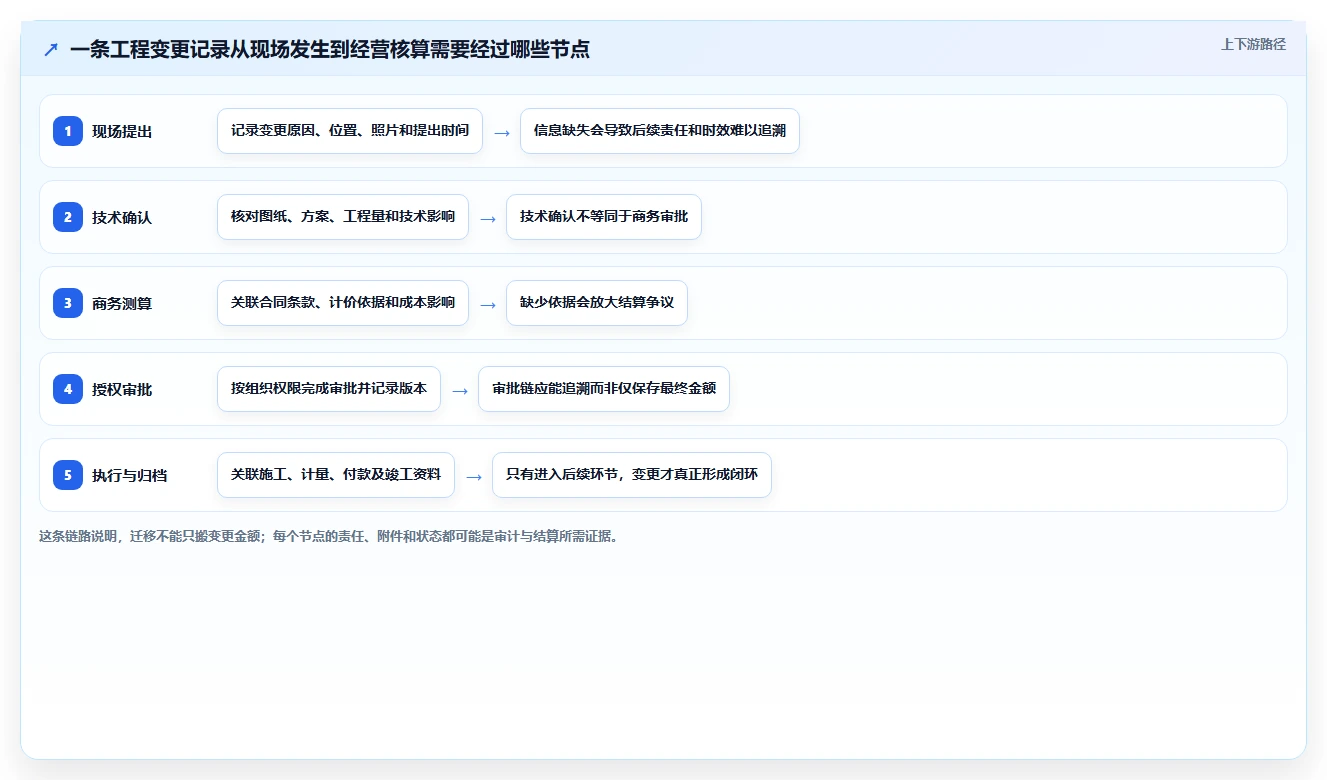Select the chip 审批链应能追溯而非仅保存最终金额
This screenshot has height=780, width=1327.
604,389
